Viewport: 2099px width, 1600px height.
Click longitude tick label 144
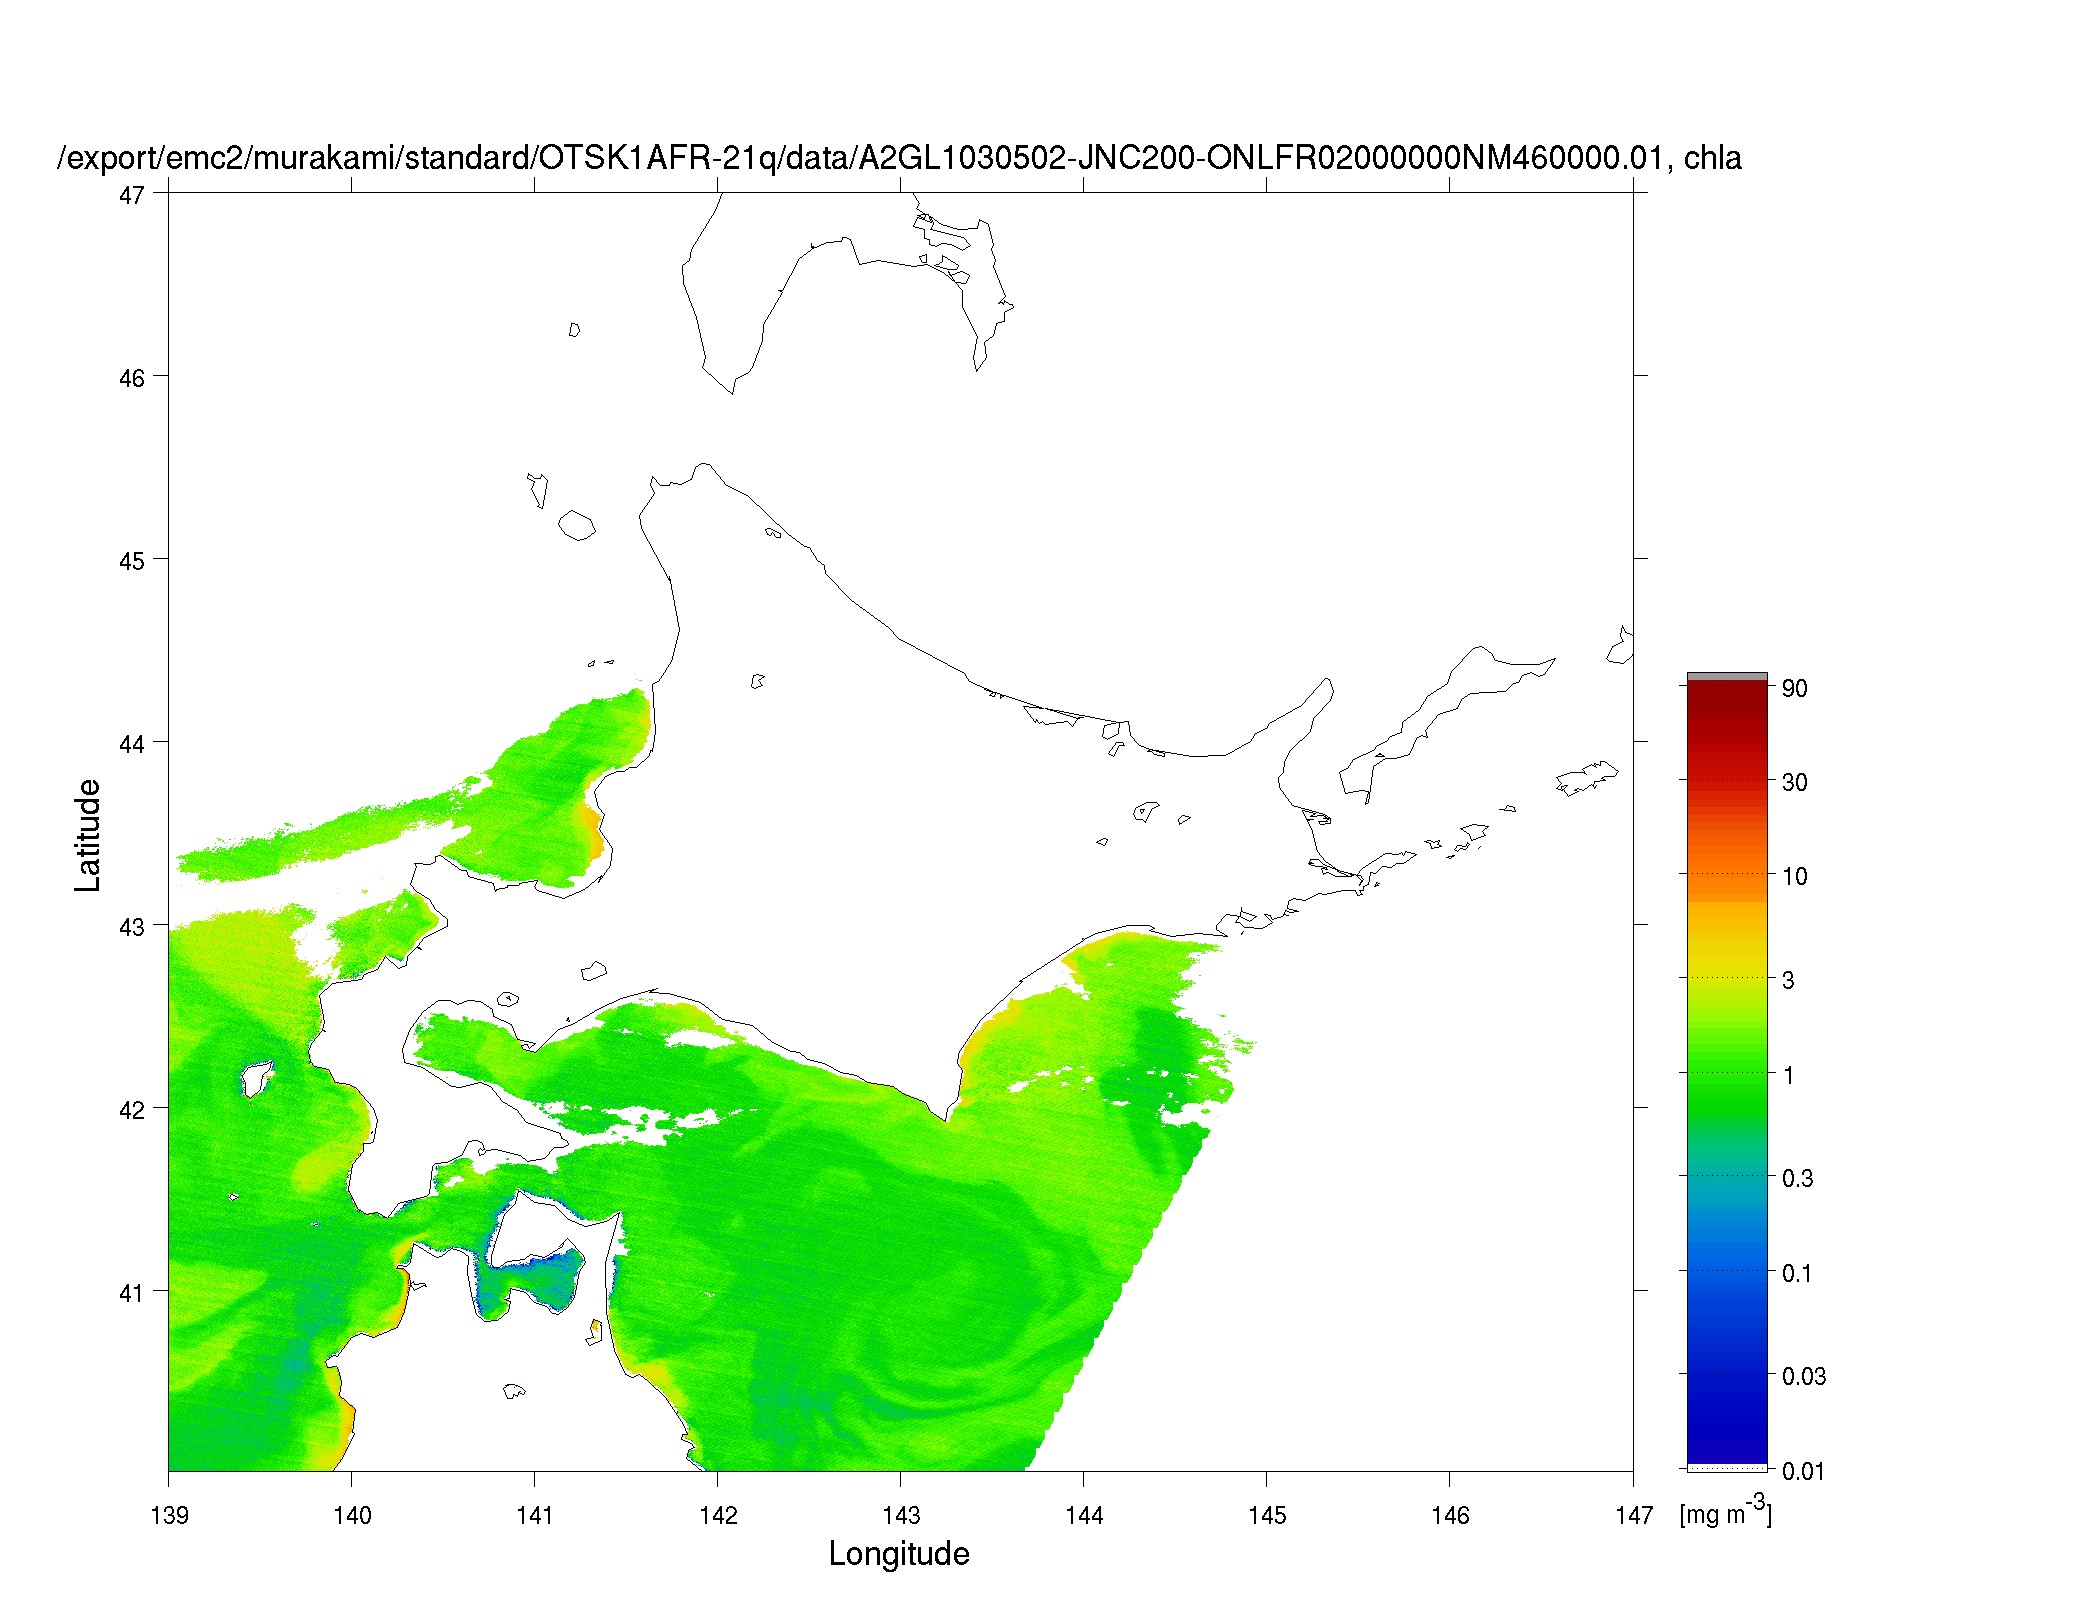(x=1084, y=1515)
